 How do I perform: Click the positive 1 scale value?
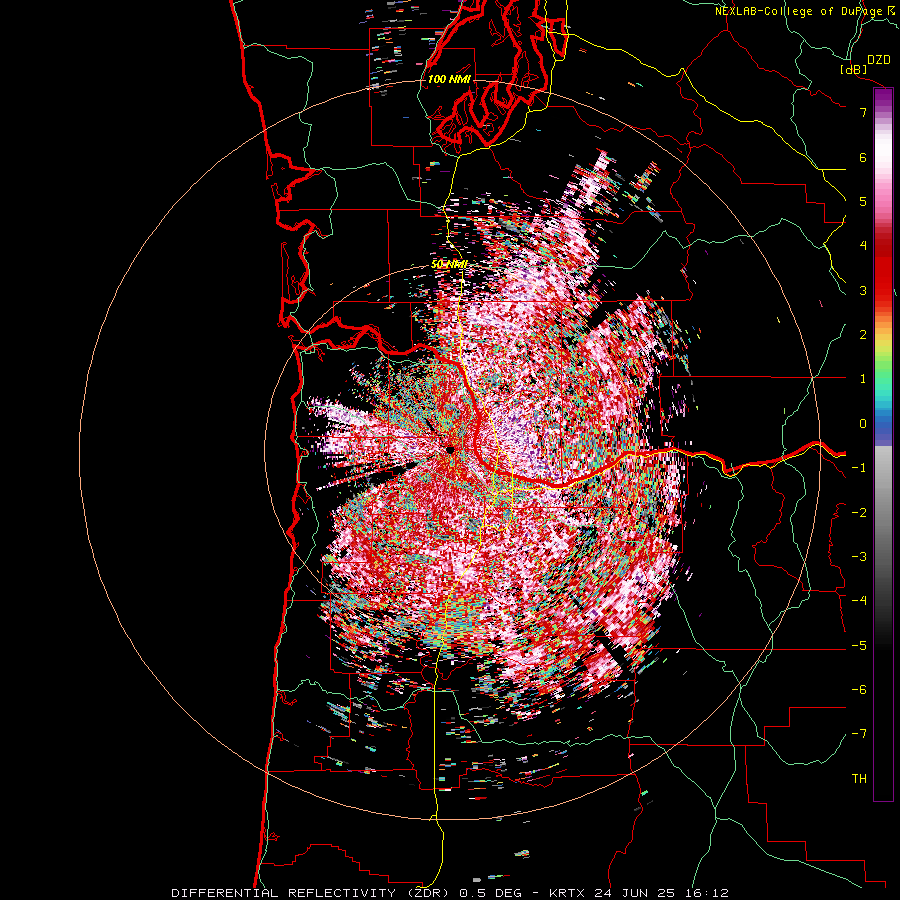pyautogui.click(x=863, y=379)
